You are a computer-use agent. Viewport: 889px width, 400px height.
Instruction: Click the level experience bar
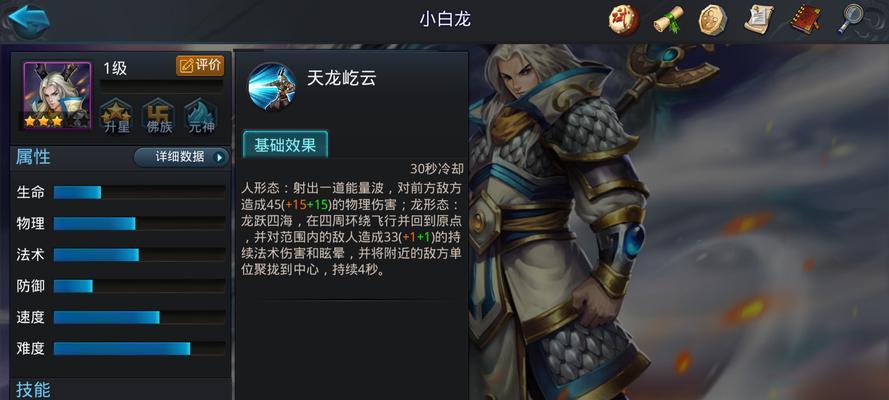pos(162,86)
